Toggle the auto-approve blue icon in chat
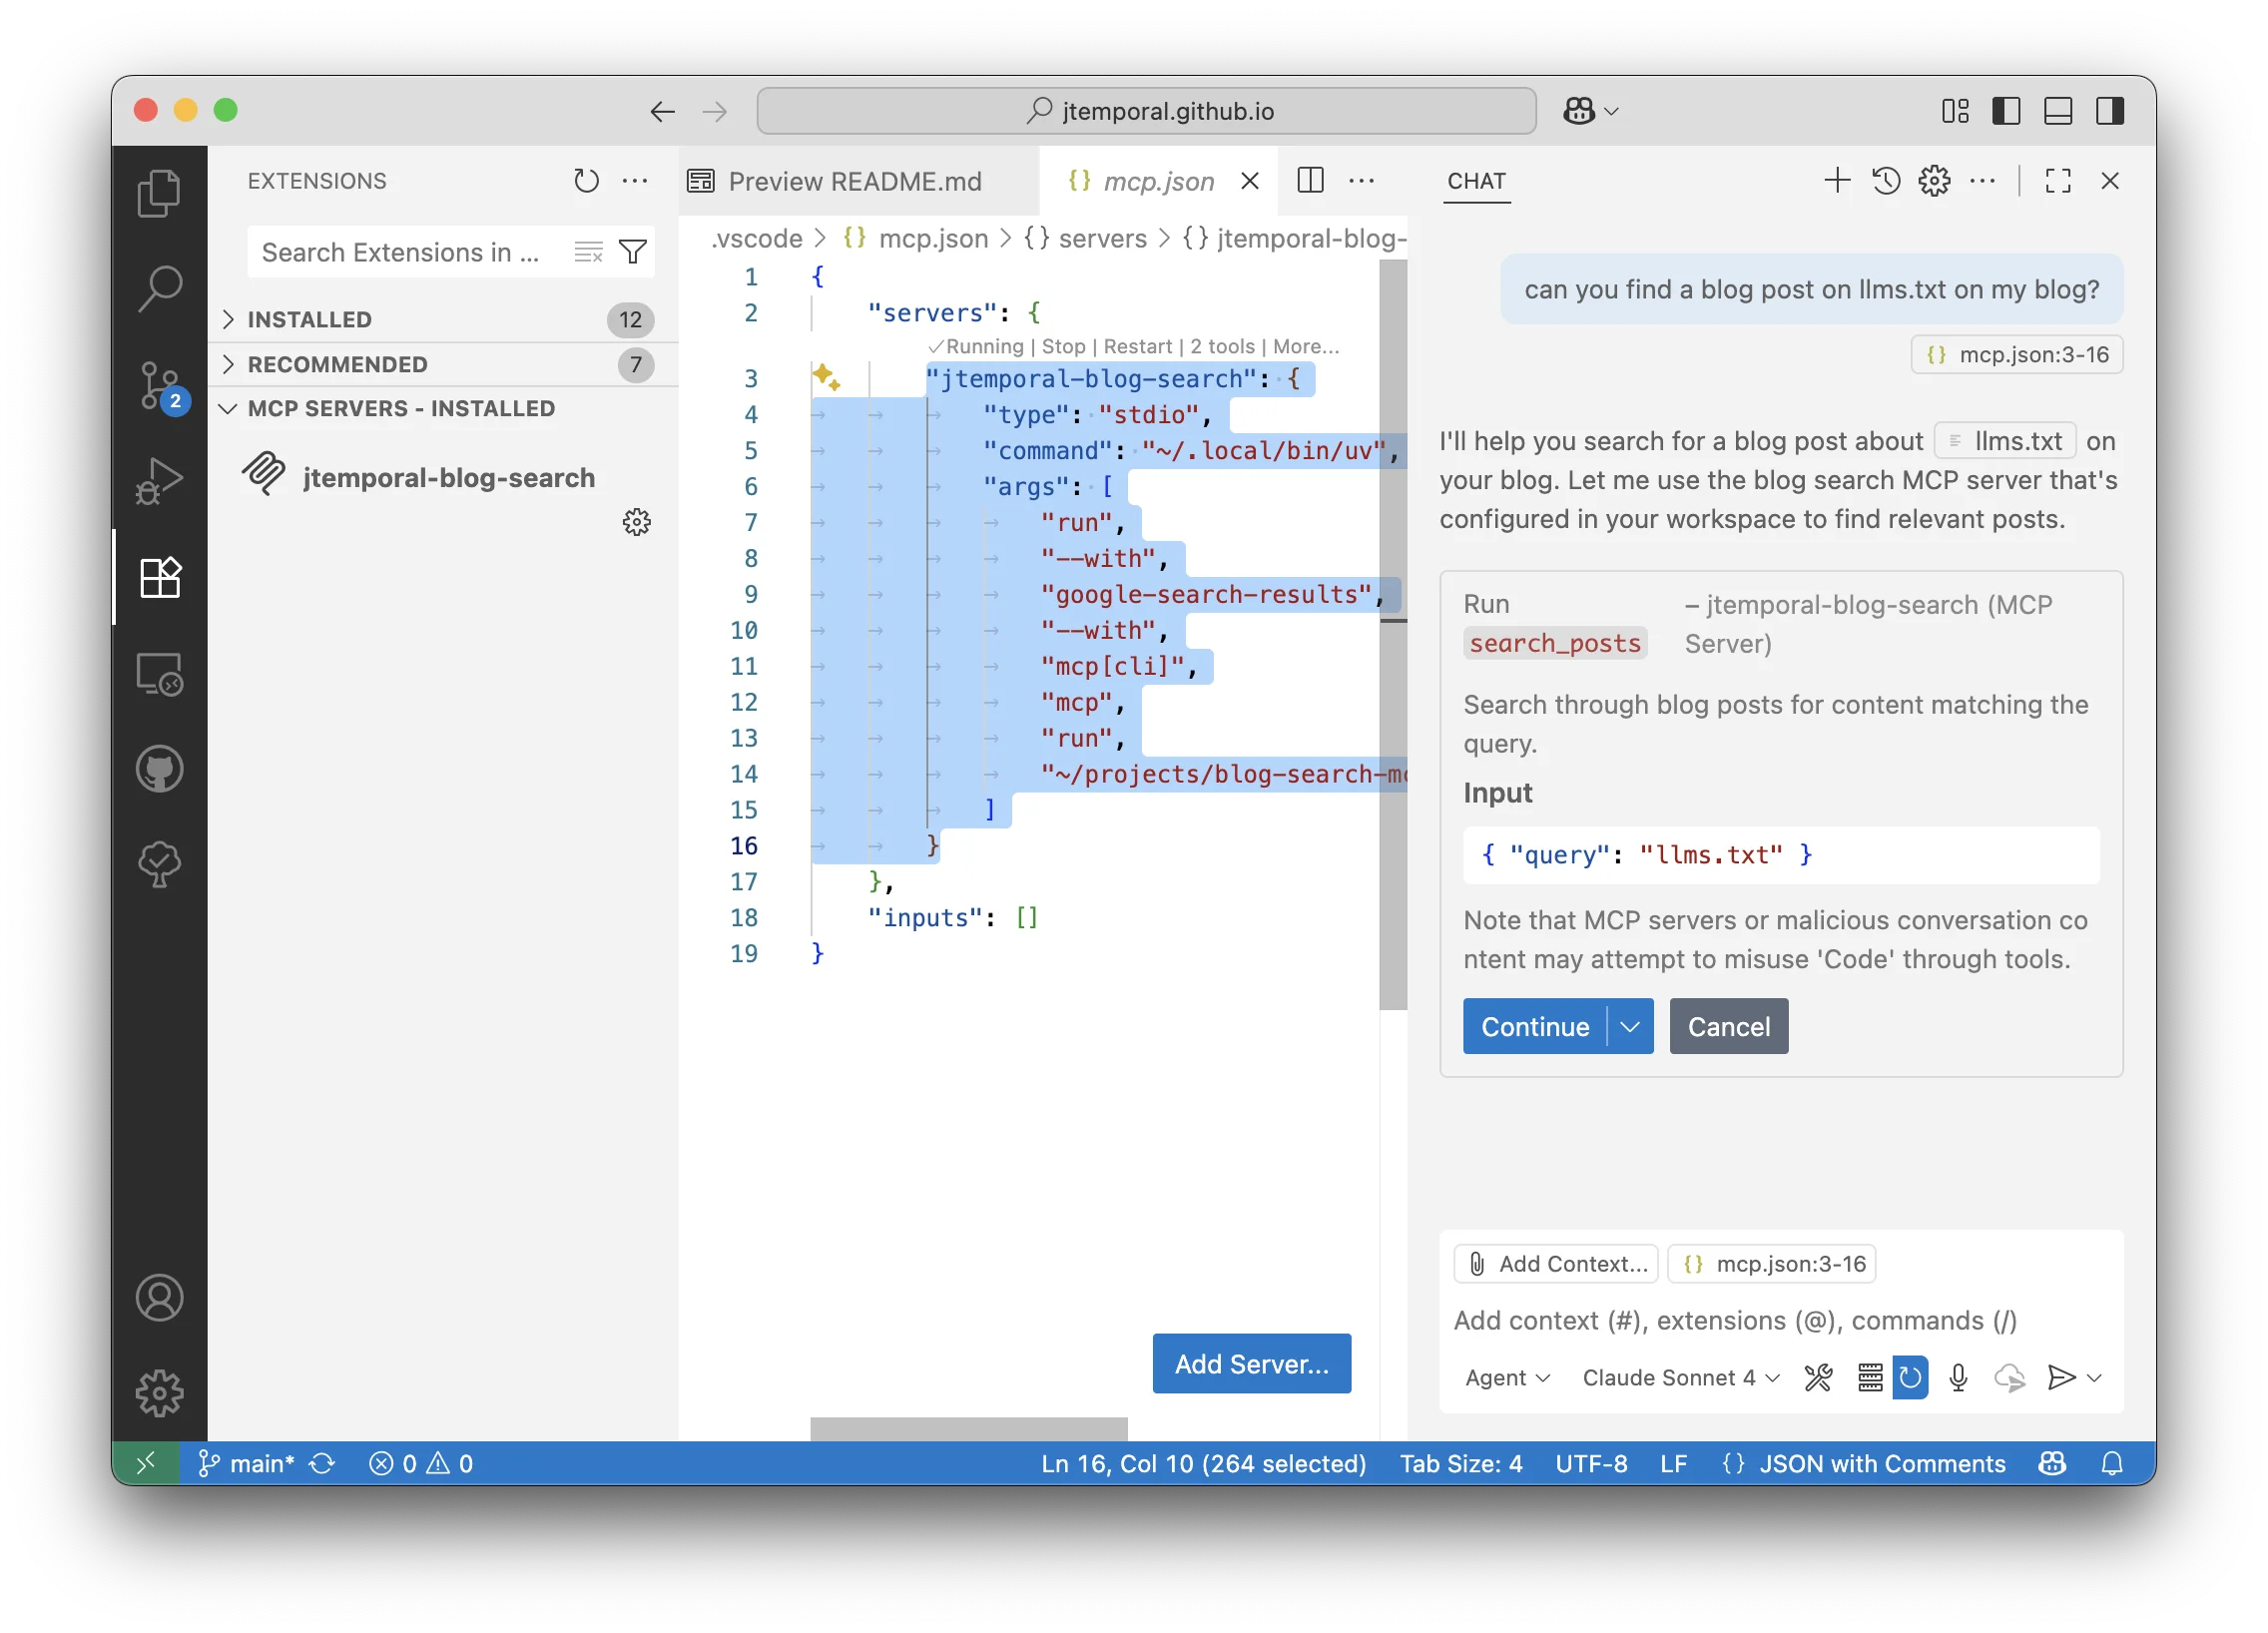Screen dimensions: 2268x1633 (x=1910, y=1378)
